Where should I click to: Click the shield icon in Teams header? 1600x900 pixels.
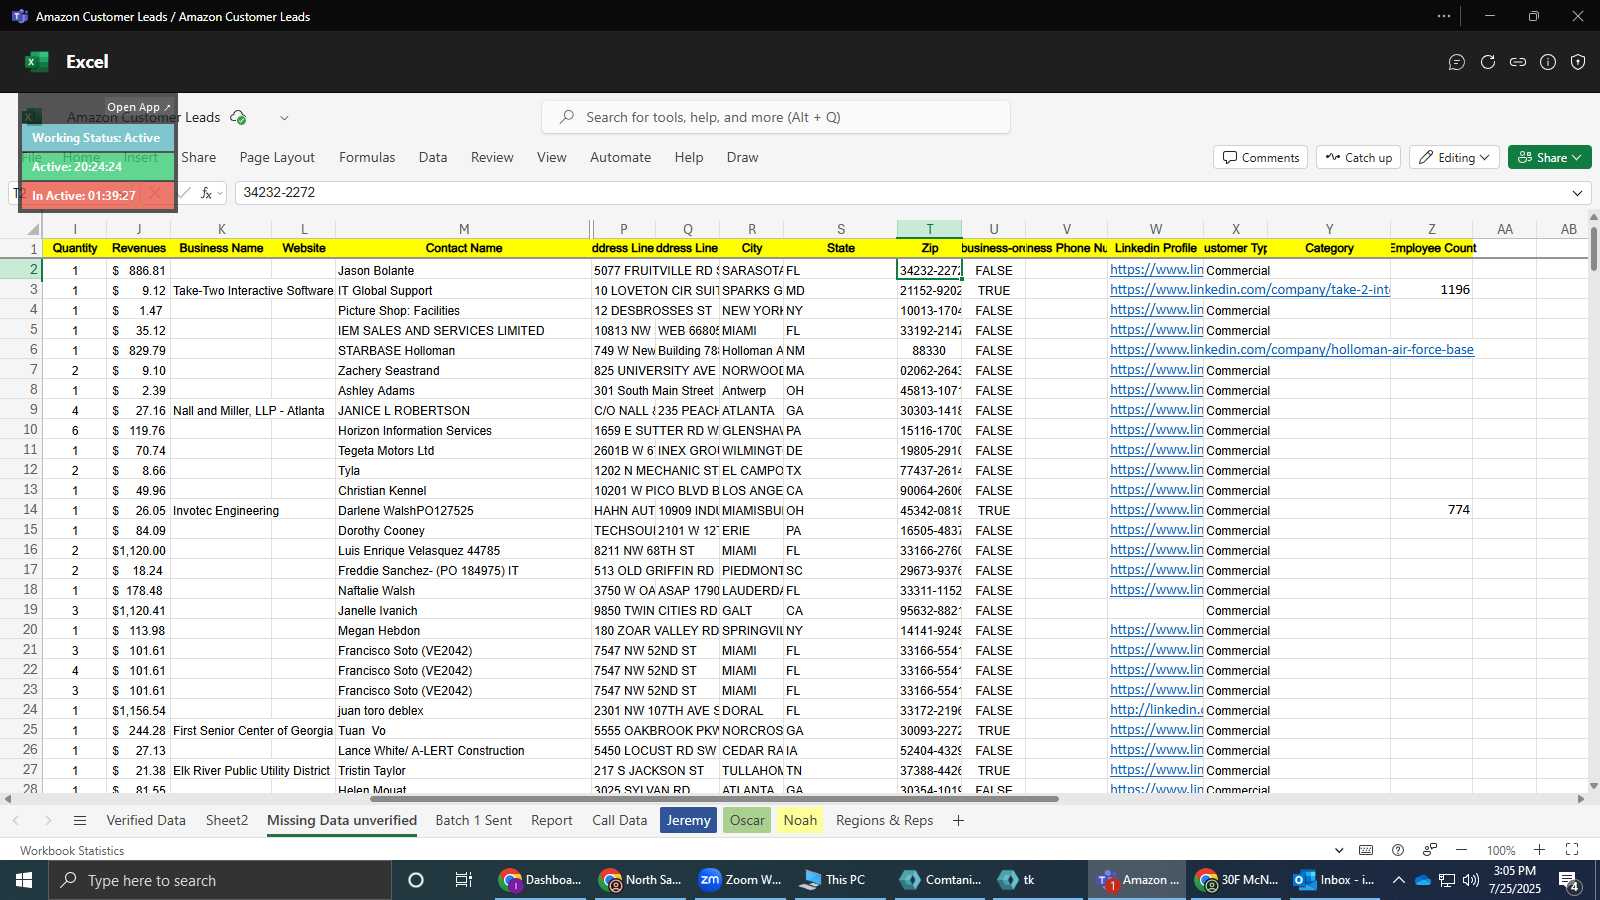coord(1578,62)
